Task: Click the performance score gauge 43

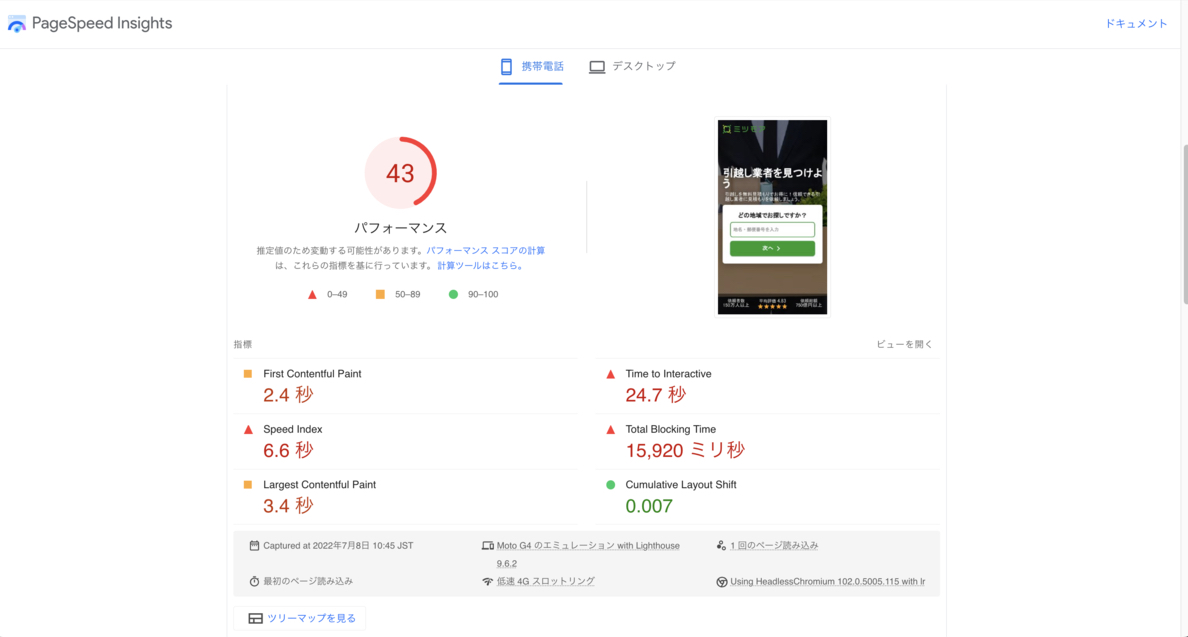Action: click(400, 173)
